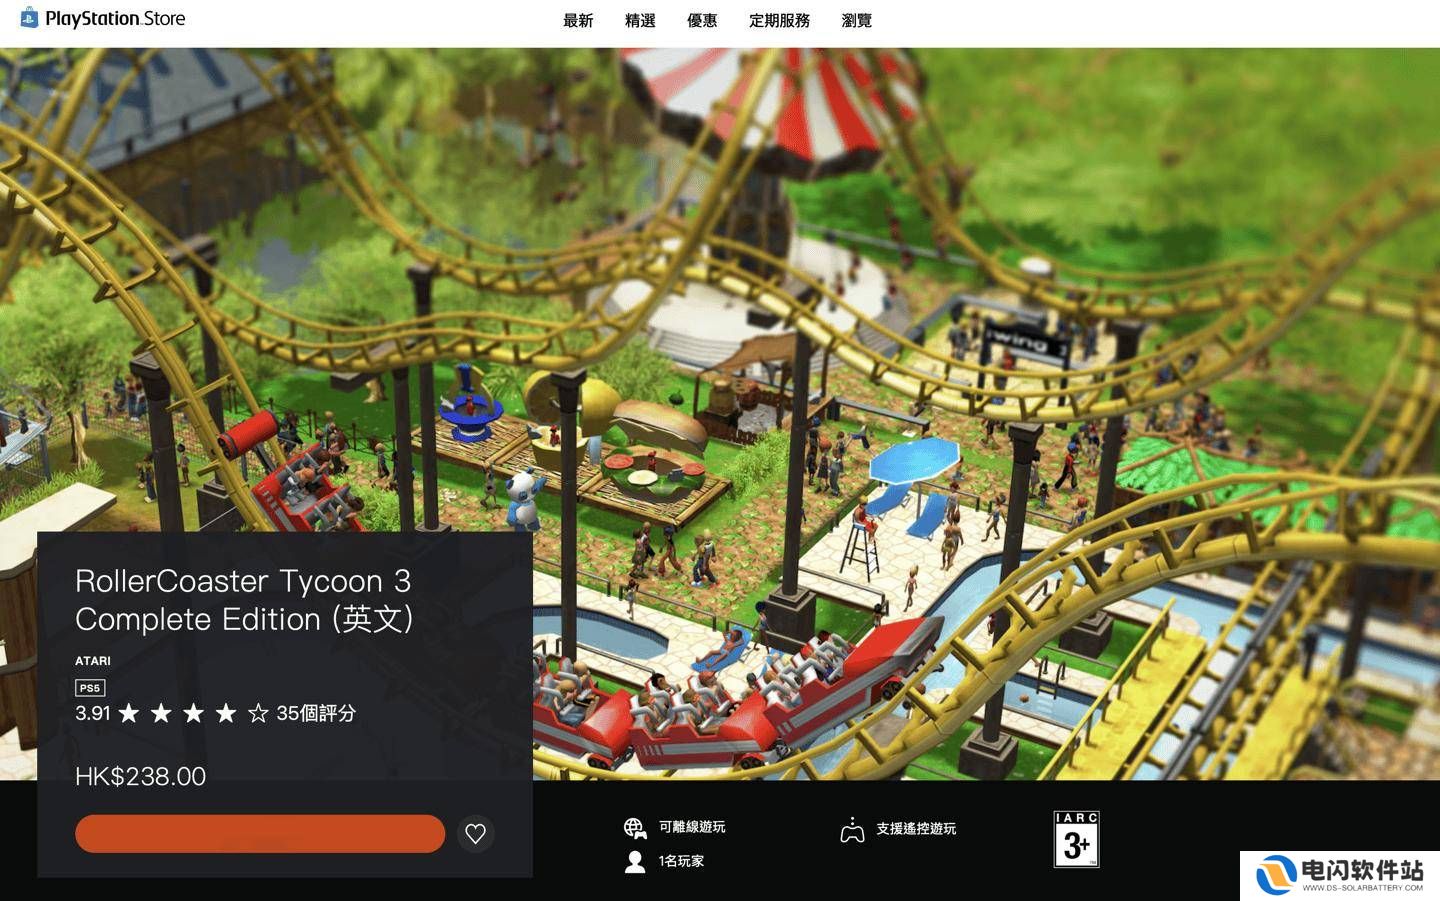Click the IARC 3+ rating badge
Screen dimensions: 1440x901
tap(1076, 839)
